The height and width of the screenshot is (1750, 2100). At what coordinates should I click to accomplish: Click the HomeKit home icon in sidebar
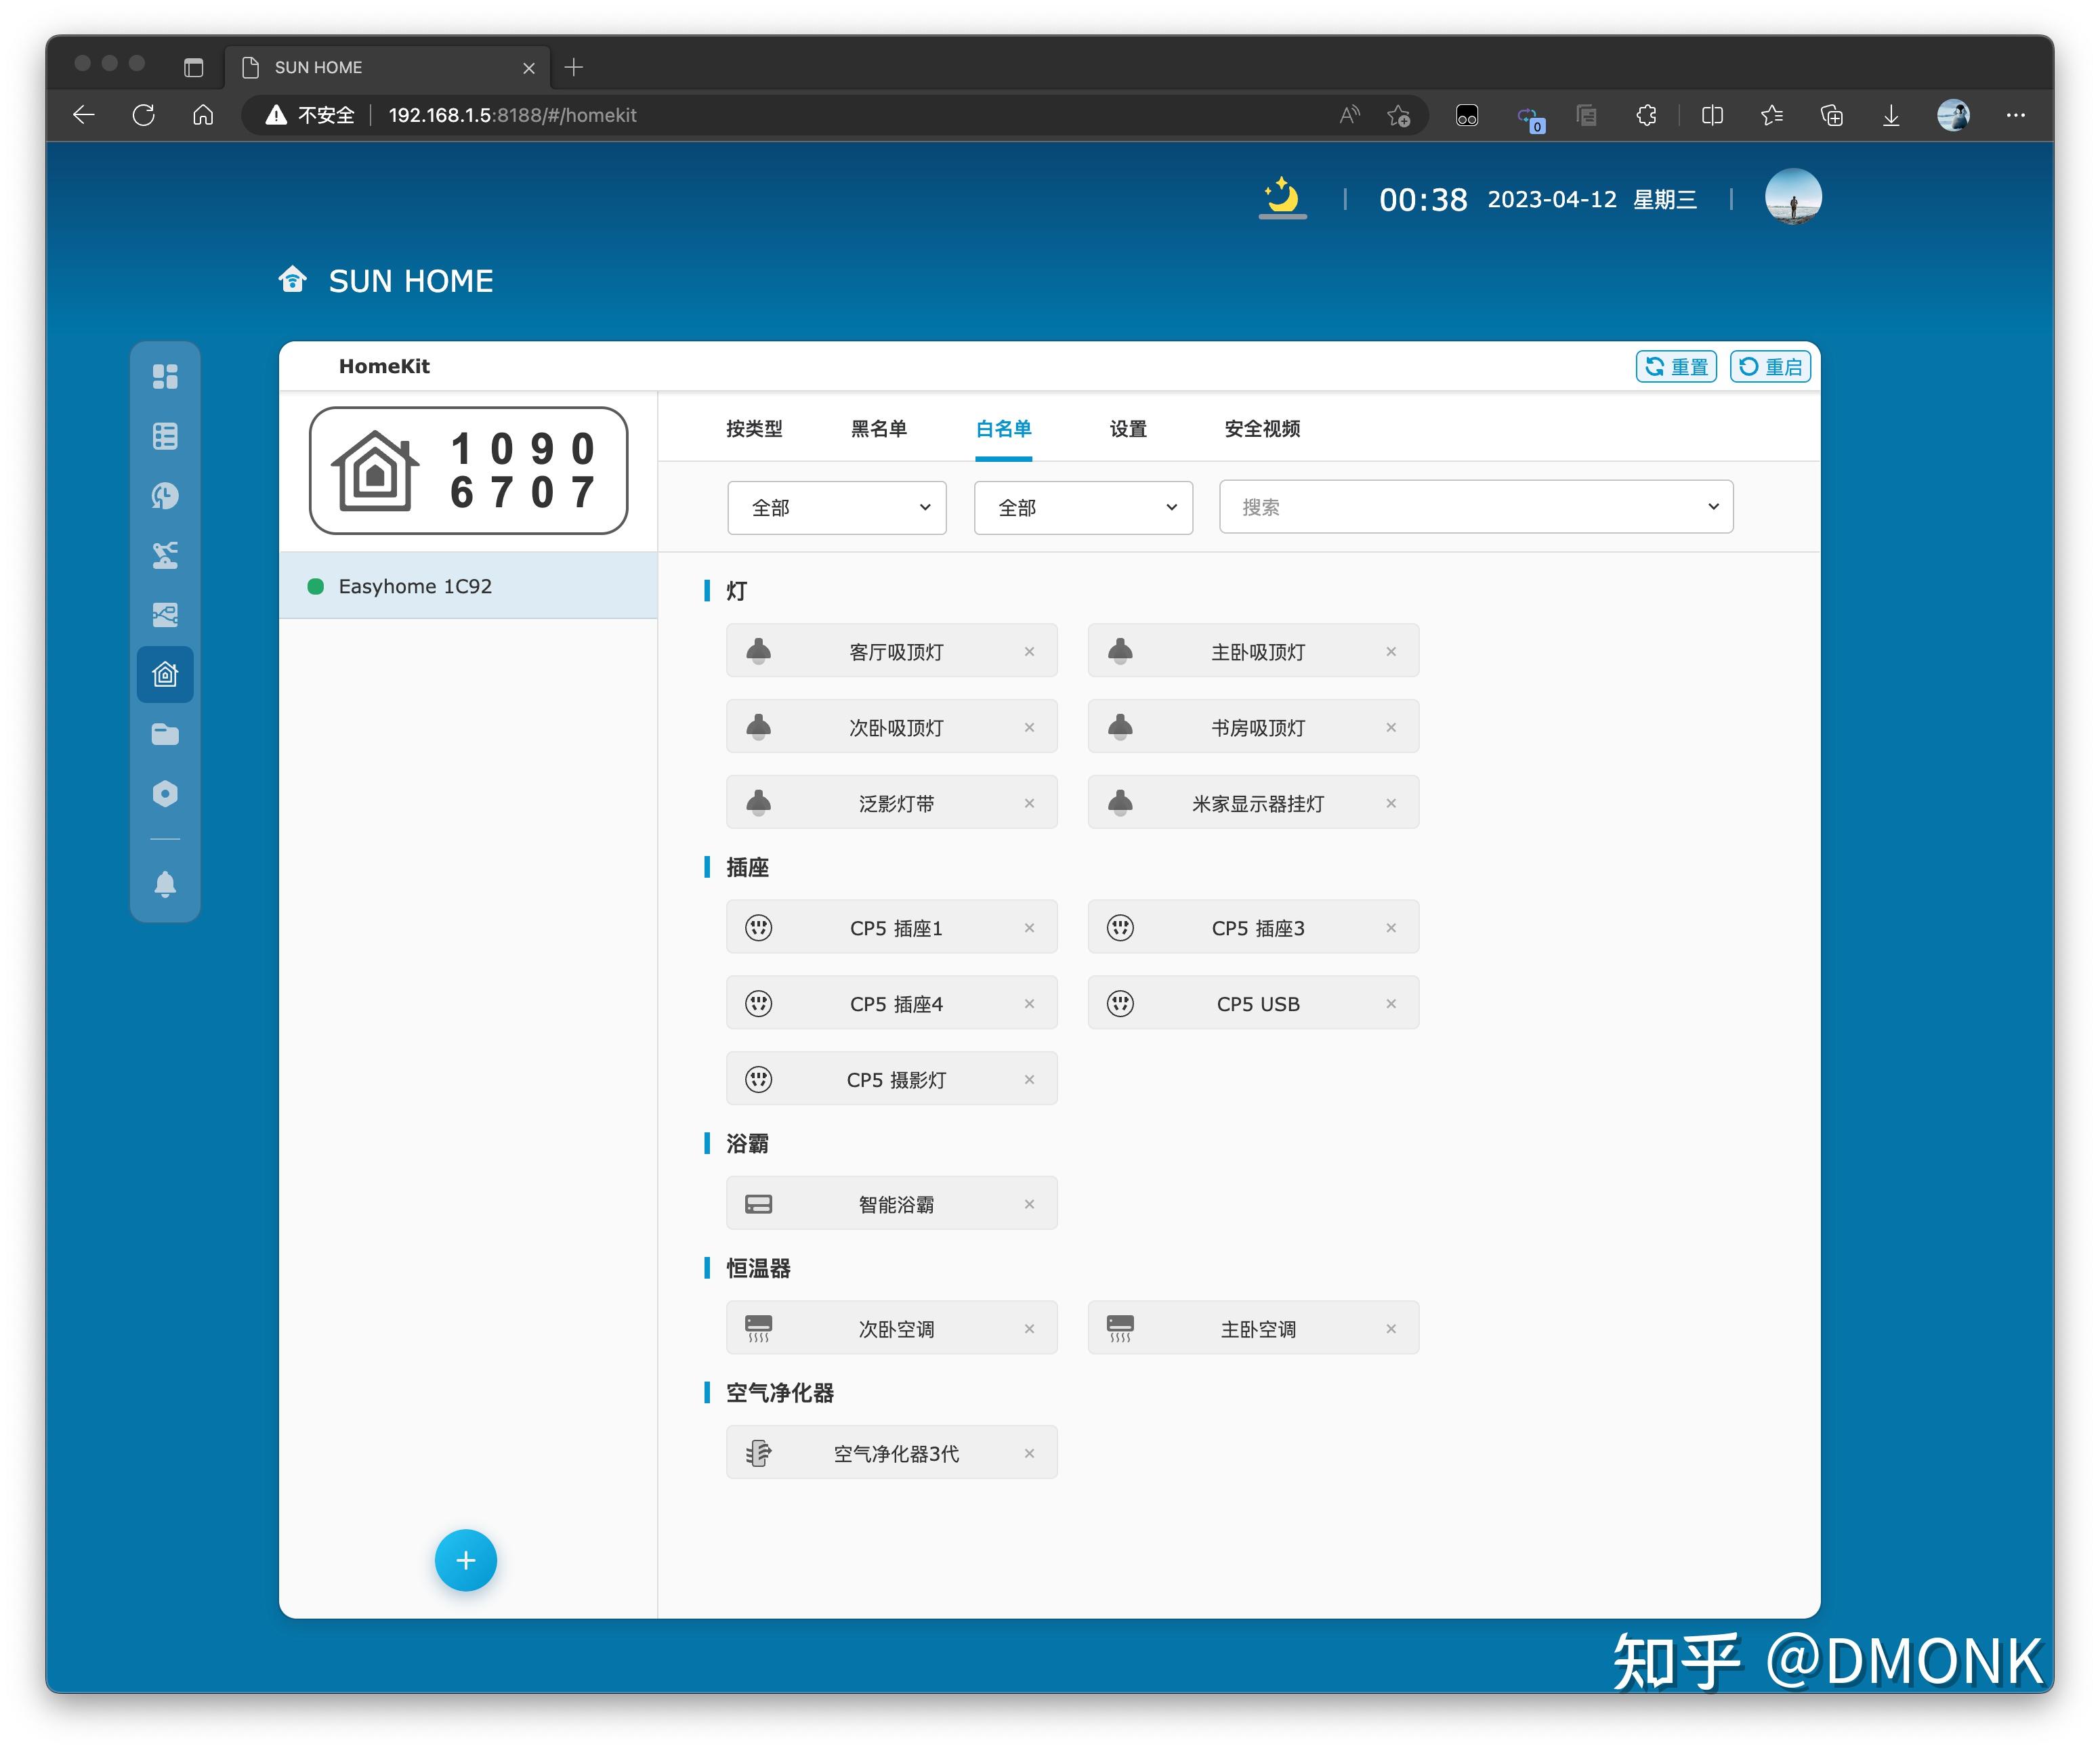coord(165,674)
